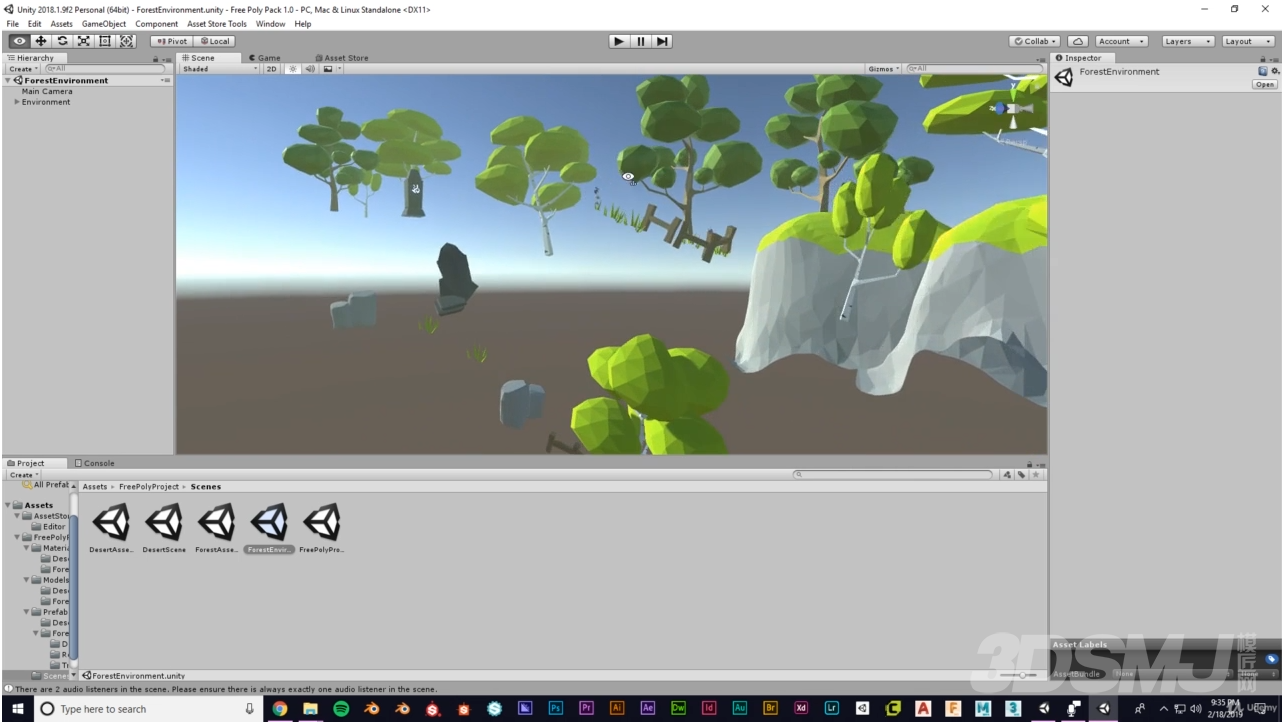This screenshot has height=724, width=1284.
Task: Click the Scene view search field
Action: pyautogui.click(x=975, y=69)
